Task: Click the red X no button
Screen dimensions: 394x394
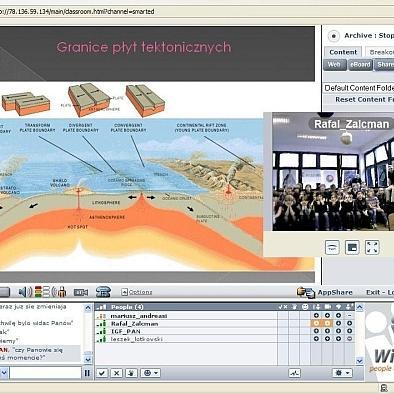Action: pos(116,373)
